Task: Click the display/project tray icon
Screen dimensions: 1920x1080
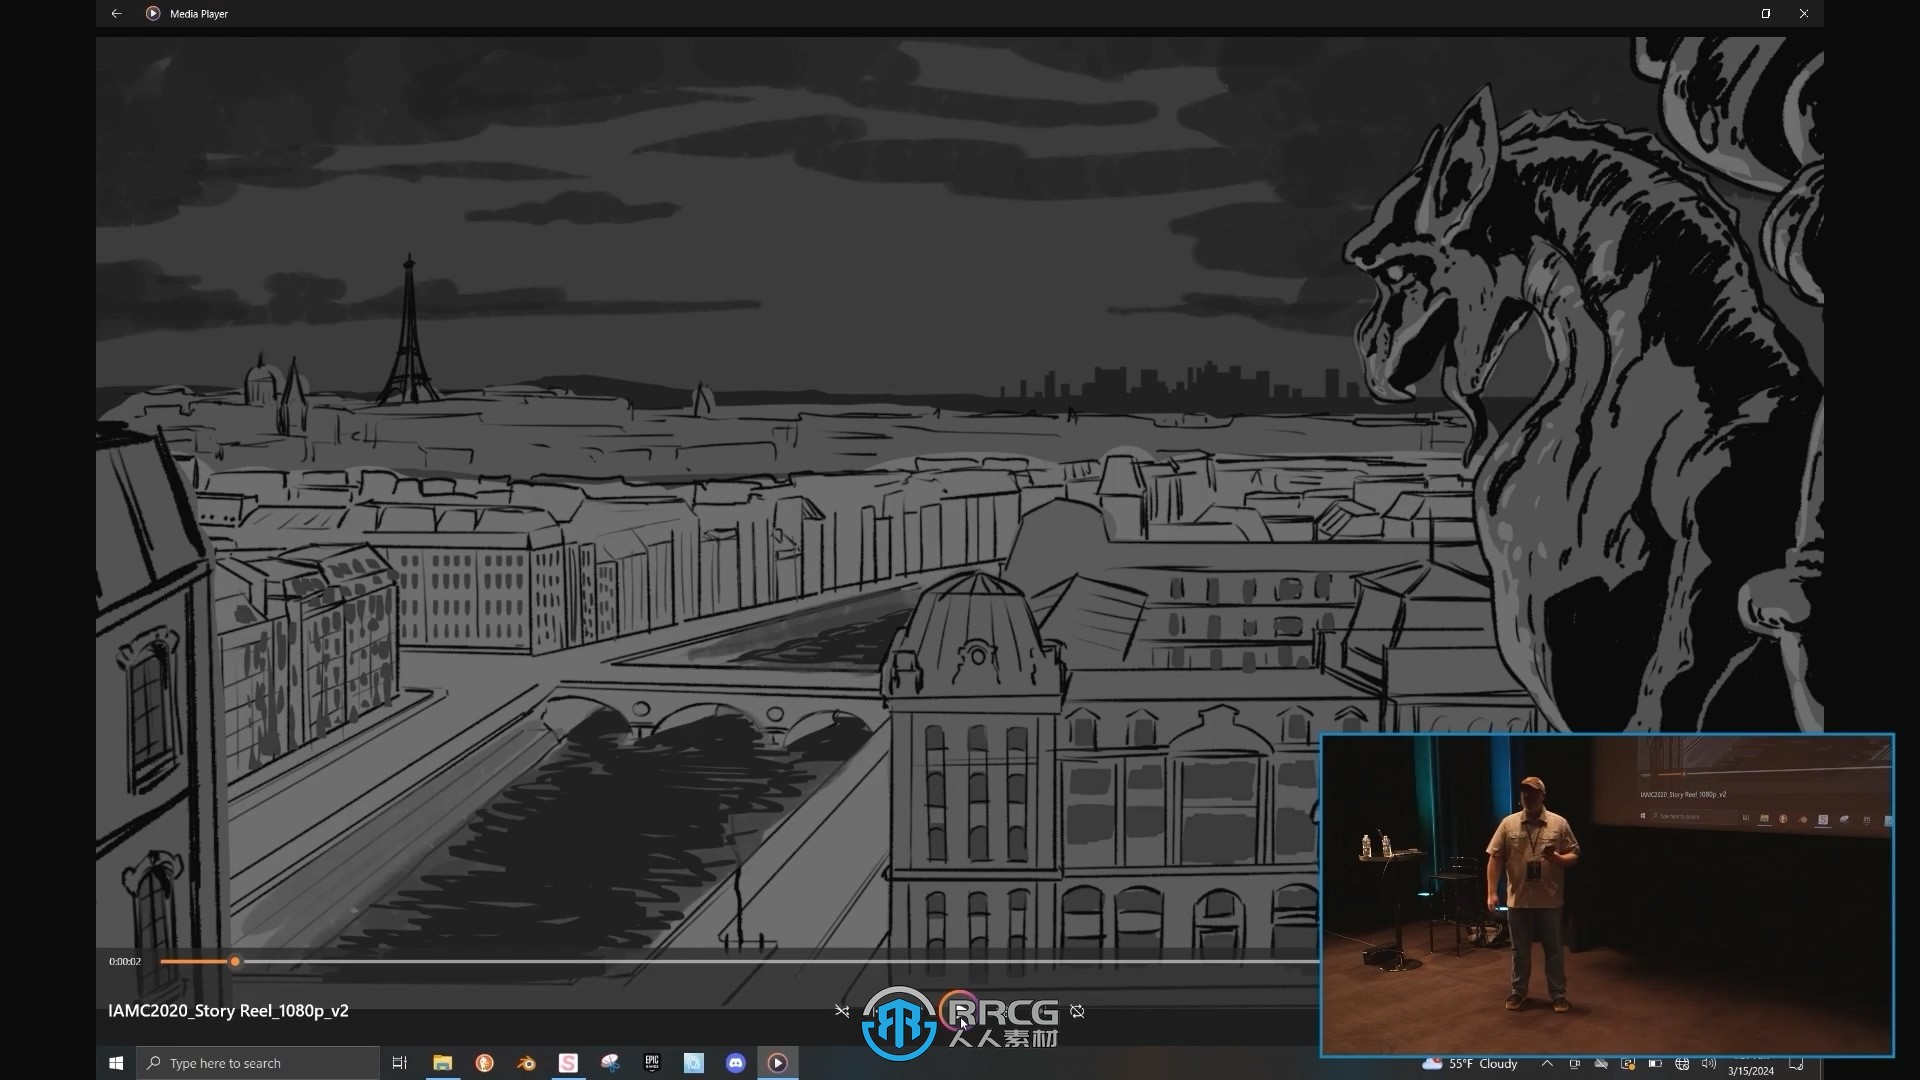Action: pyautogui.click(x=1574, y=1063)
